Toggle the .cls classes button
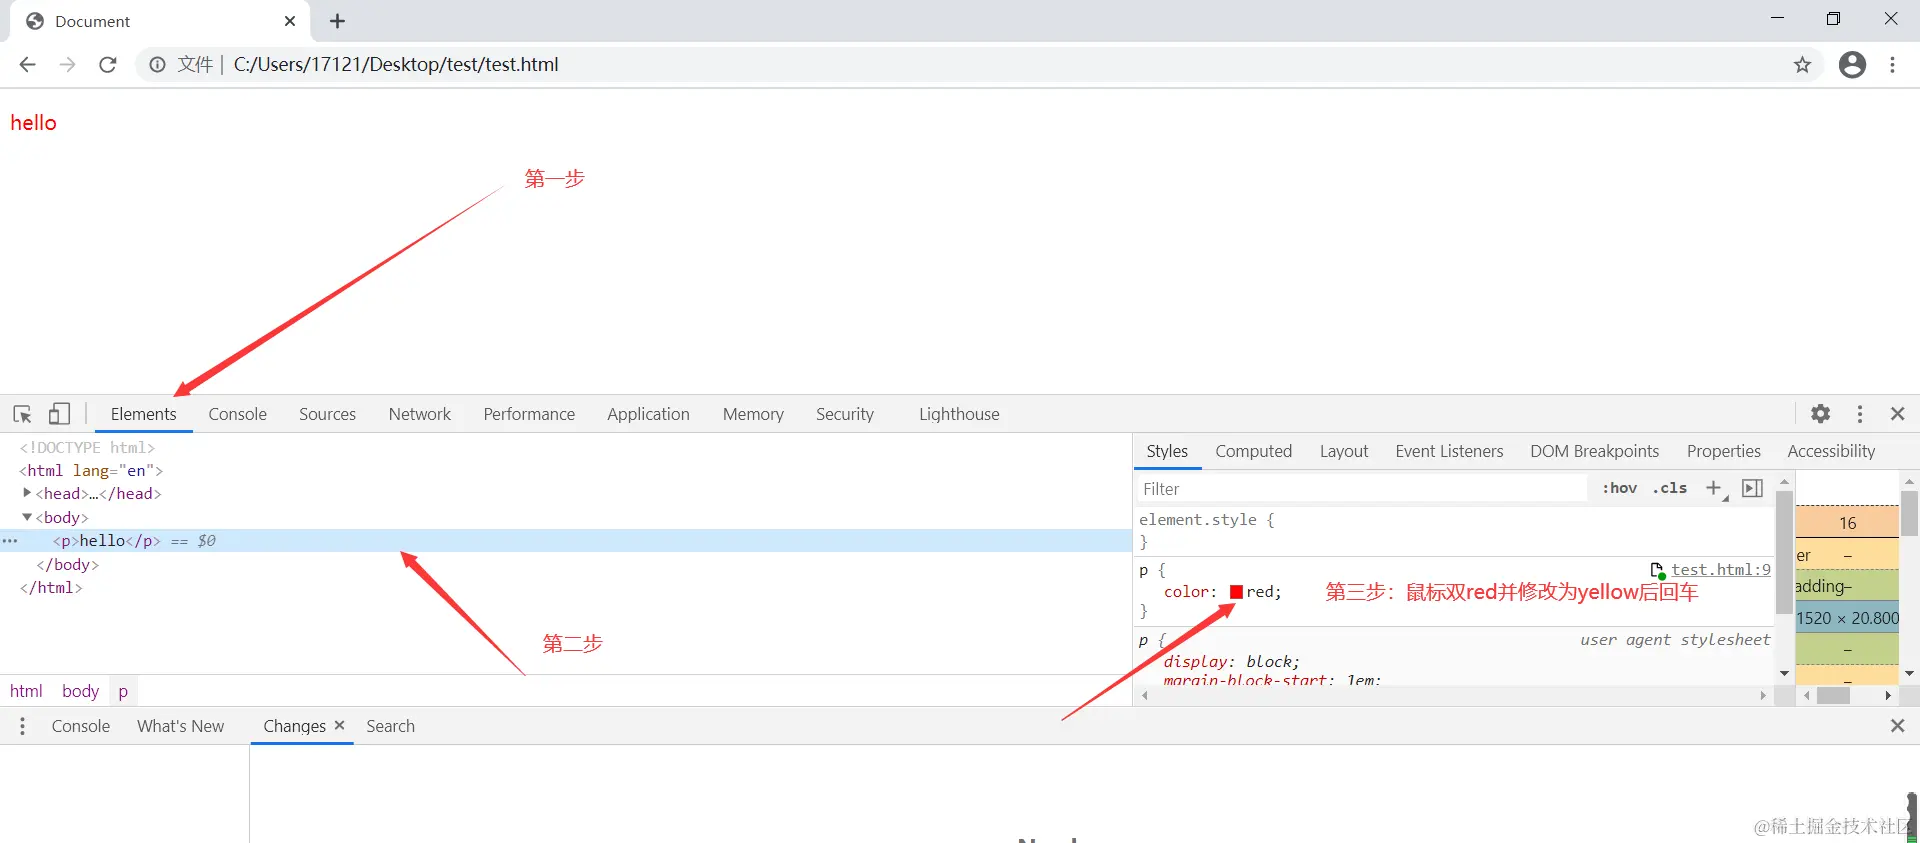 1670,488
